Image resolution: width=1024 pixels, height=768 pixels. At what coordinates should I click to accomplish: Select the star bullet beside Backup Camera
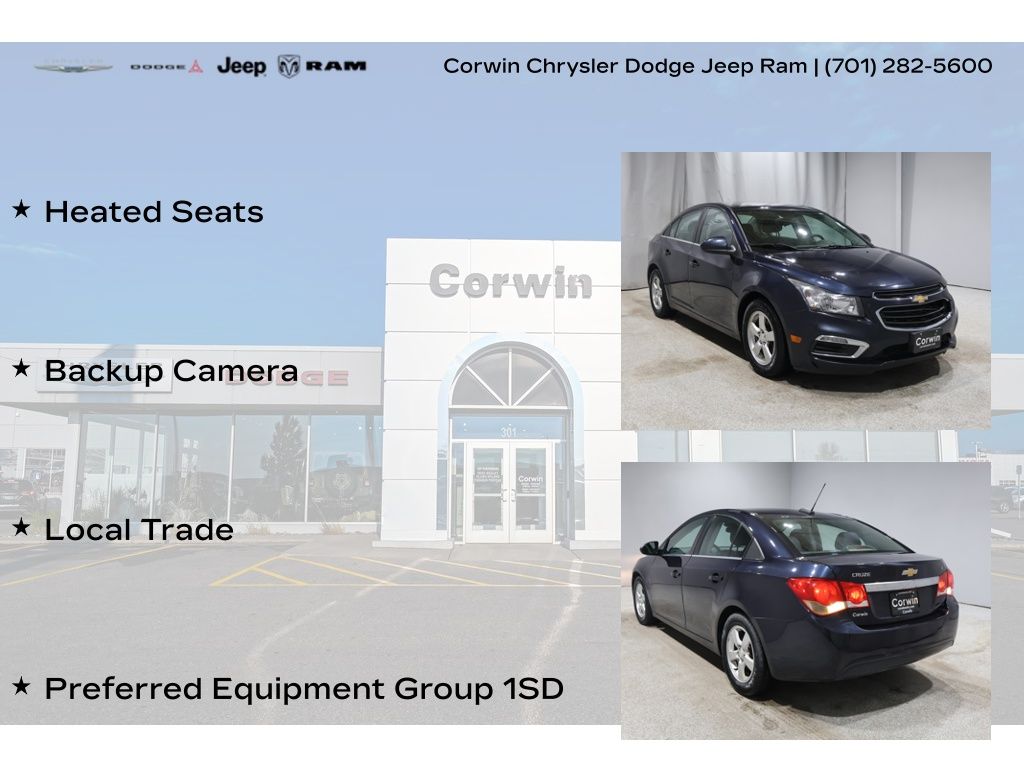(21, 369)
